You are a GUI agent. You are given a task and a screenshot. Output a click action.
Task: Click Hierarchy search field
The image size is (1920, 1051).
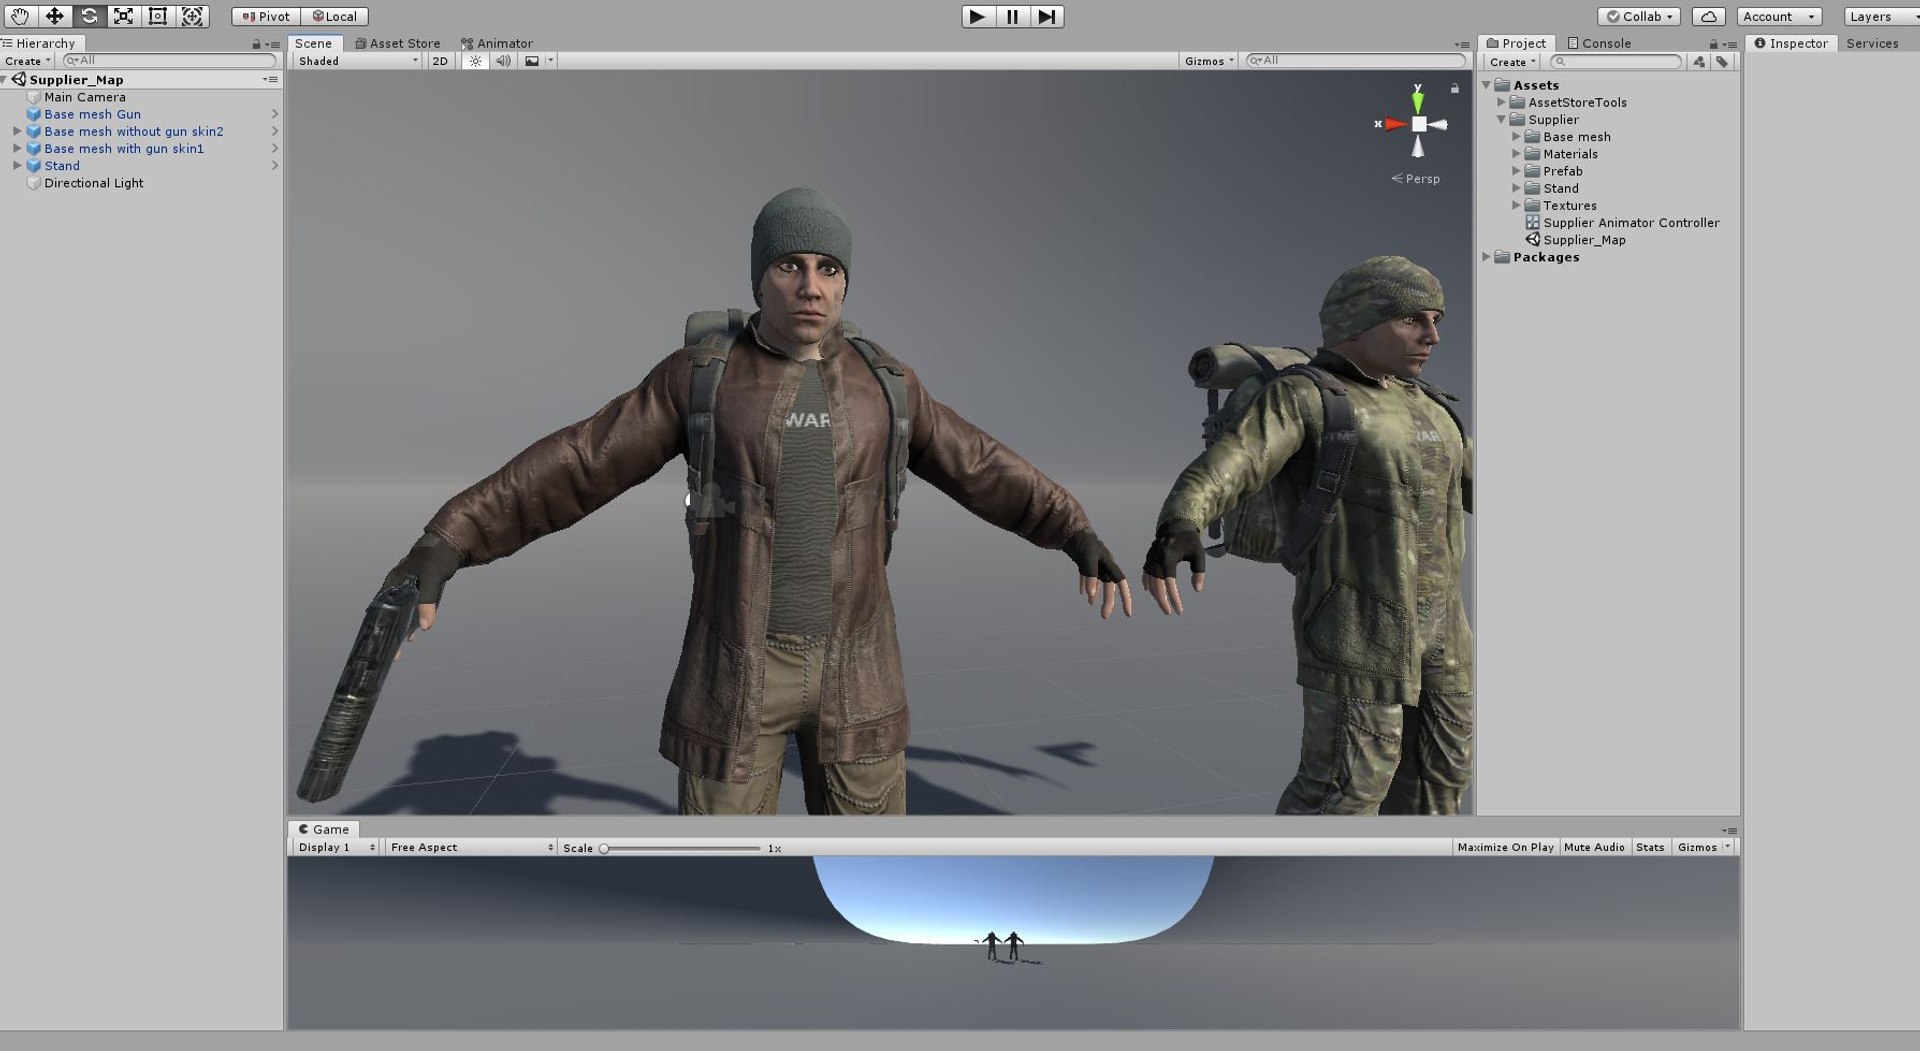169,61
